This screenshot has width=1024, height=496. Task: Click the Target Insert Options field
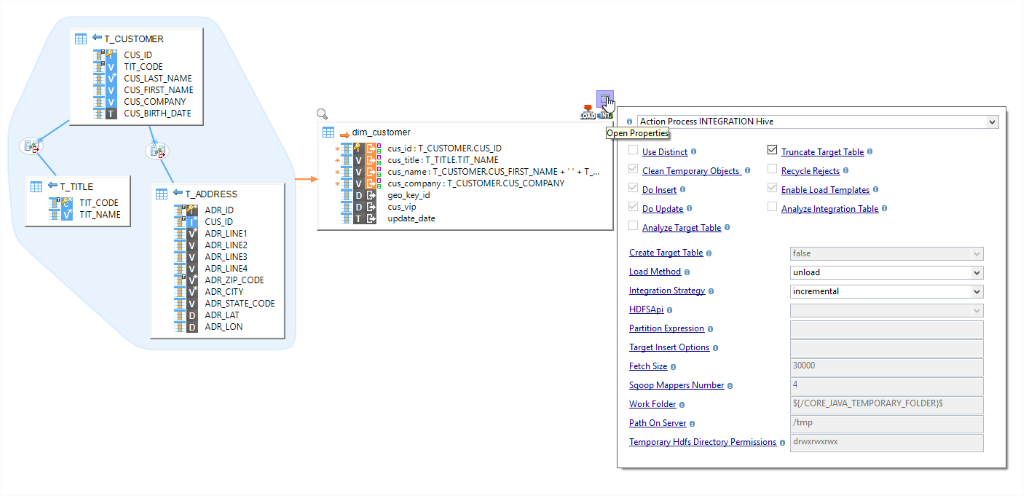[887, 348]
